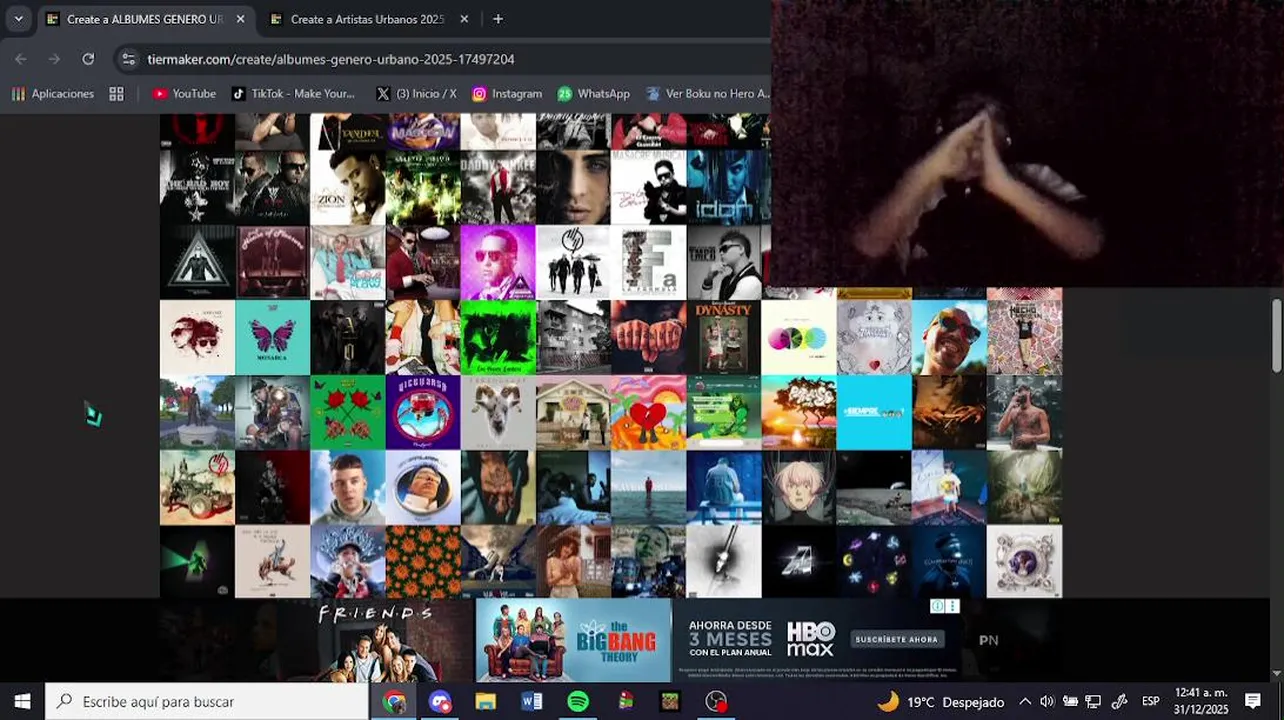Viewport: 1284px width, 720px height.
Task: Select the goat skull album cover
Action: (x=498, y=412)
